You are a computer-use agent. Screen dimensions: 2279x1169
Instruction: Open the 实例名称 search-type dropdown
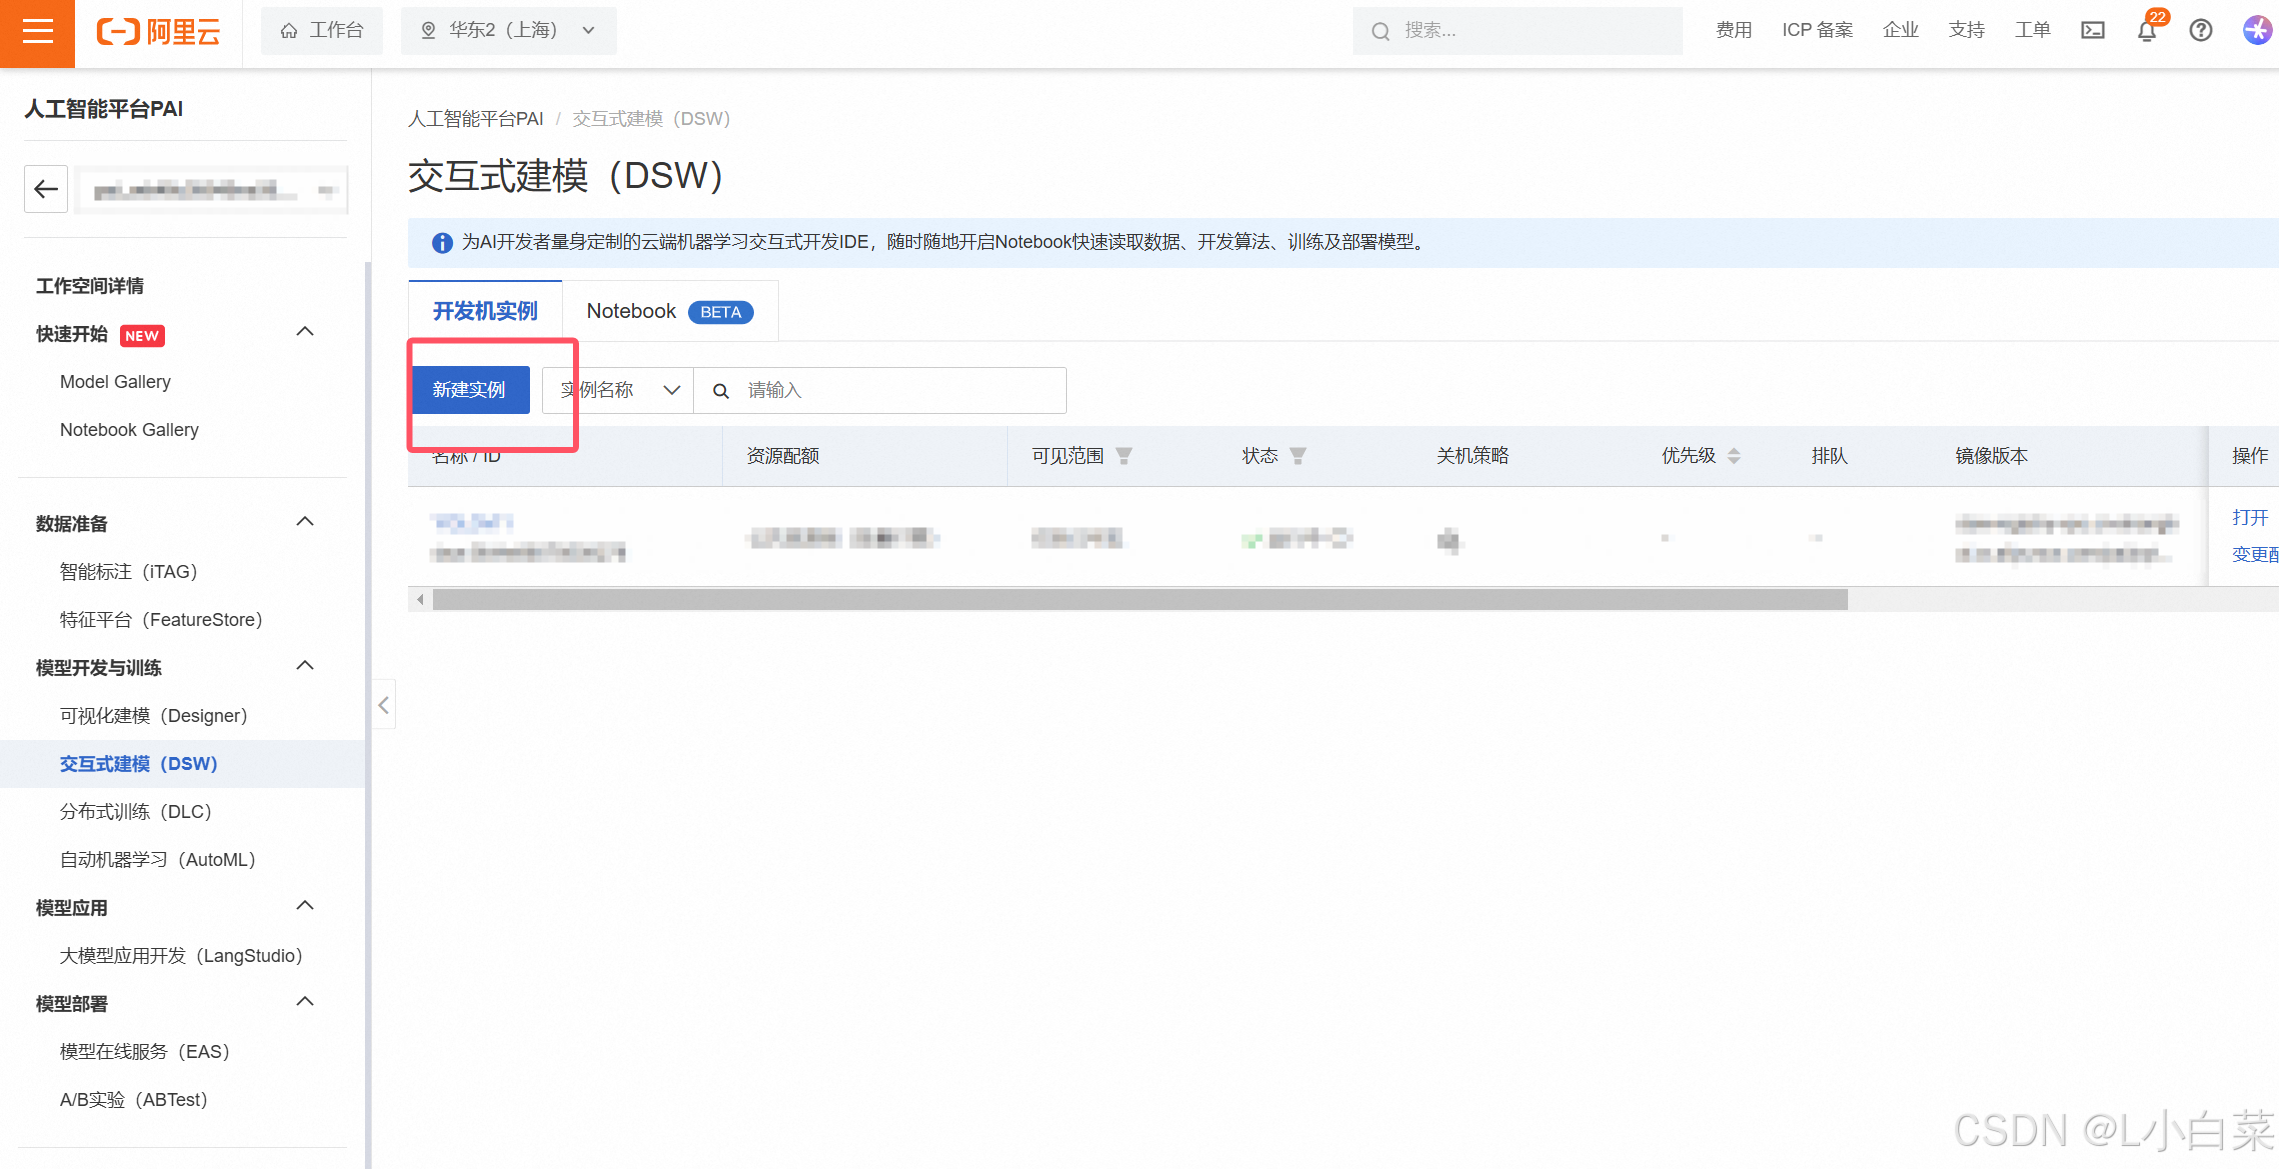(618, 390)
